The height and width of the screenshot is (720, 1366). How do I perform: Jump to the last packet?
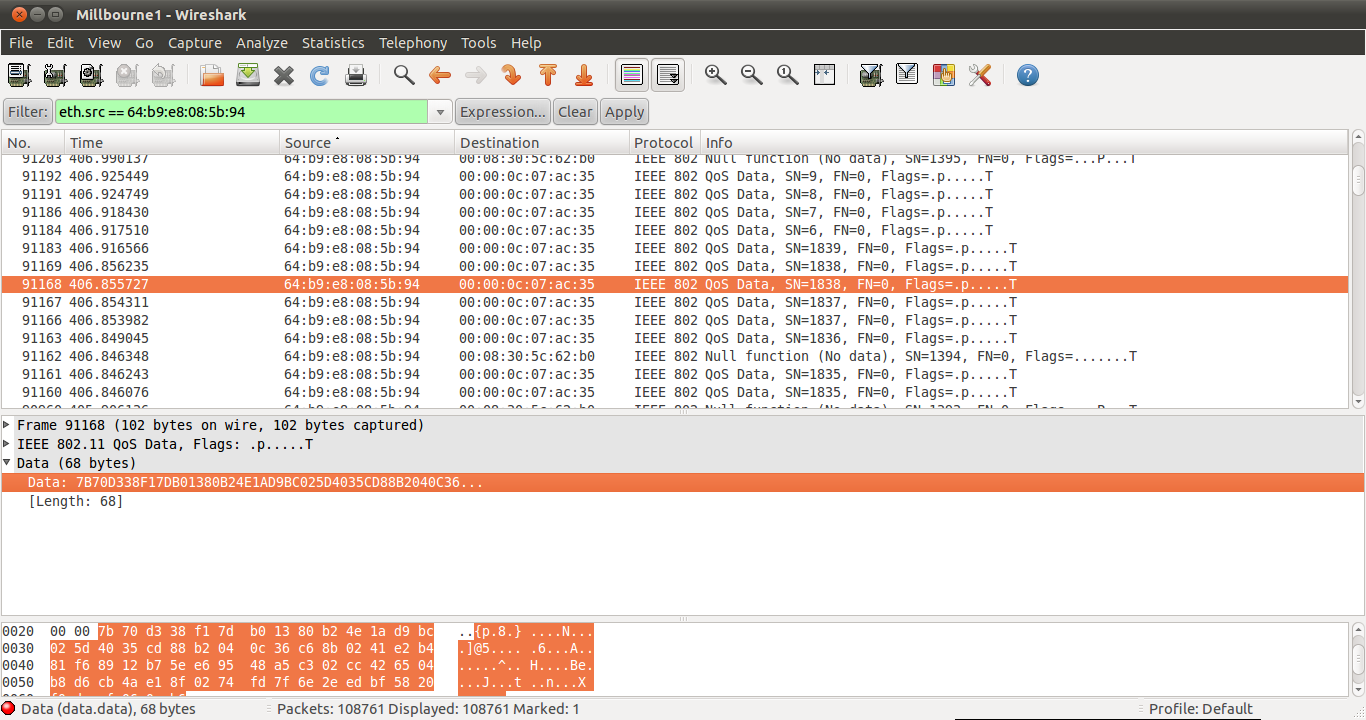point(584,75)
